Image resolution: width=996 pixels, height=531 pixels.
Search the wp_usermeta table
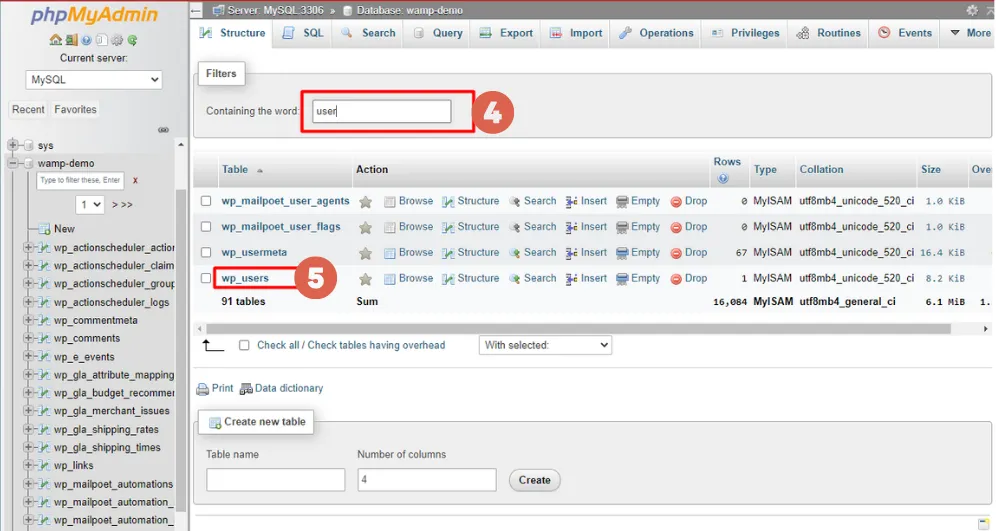[x=532, y=252]
